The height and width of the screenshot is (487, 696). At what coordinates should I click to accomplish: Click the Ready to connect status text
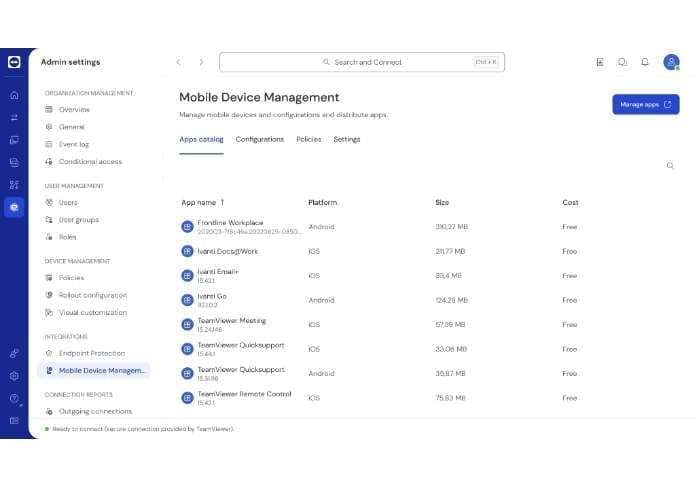coord(143,429)
